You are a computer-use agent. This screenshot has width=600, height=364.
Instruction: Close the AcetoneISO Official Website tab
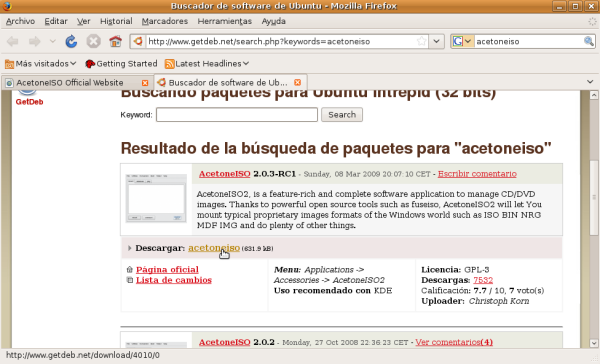tap(145, 83)
